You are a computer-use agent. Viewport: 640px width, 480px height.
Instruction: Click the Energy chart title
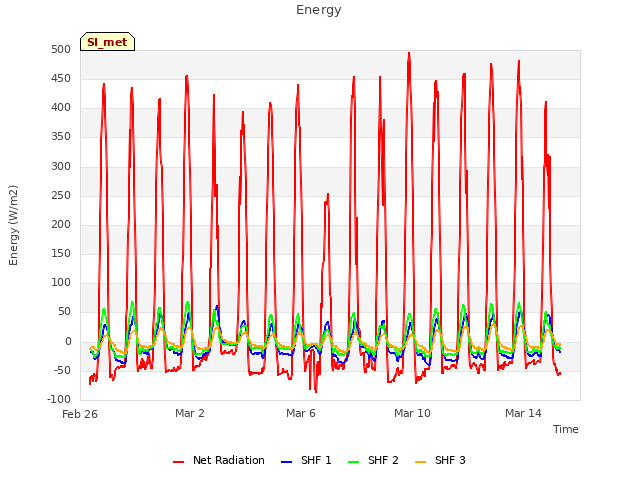(x=319, y=10)
